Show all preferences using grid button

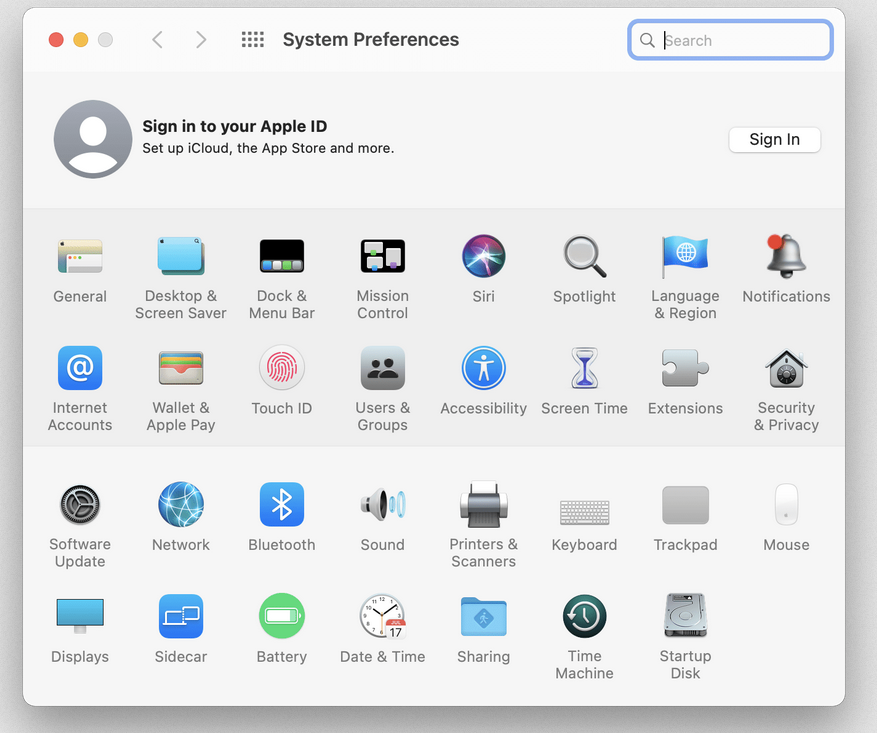pyautogui.click(x=253, y=40)
